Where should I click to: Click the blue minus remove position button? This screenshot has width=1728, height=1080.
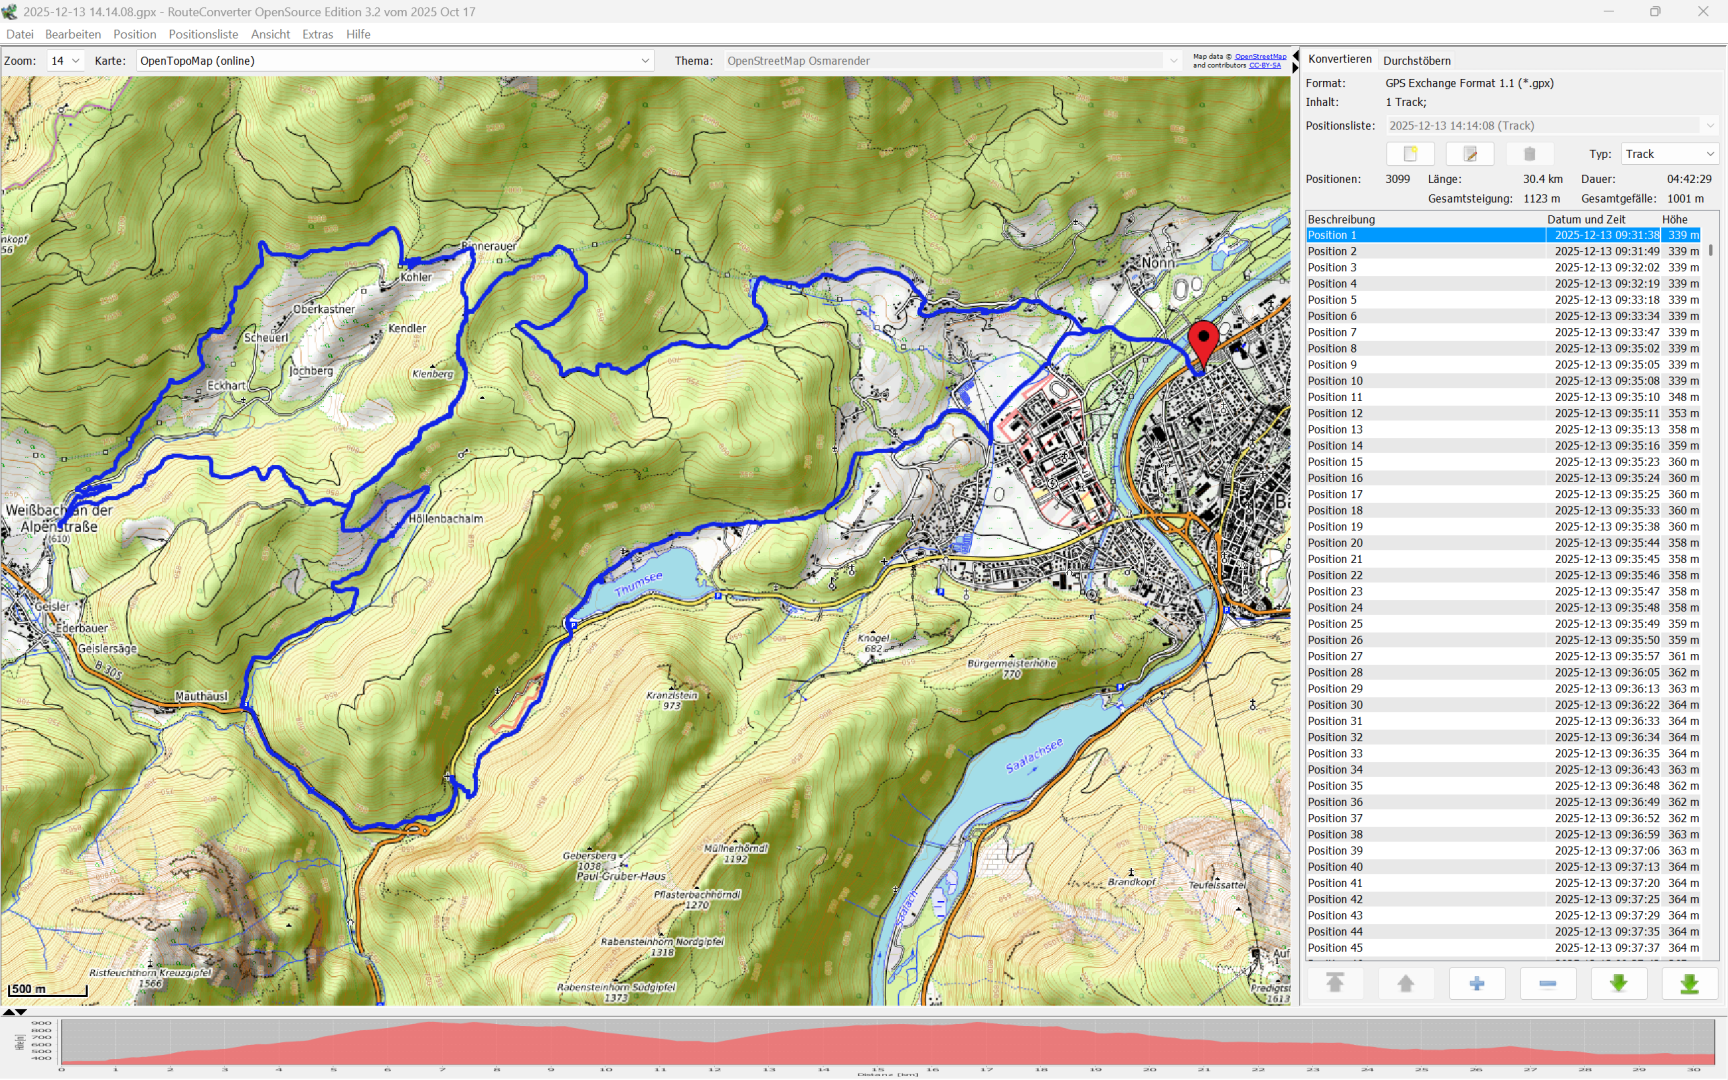(x=1547, y=984)
